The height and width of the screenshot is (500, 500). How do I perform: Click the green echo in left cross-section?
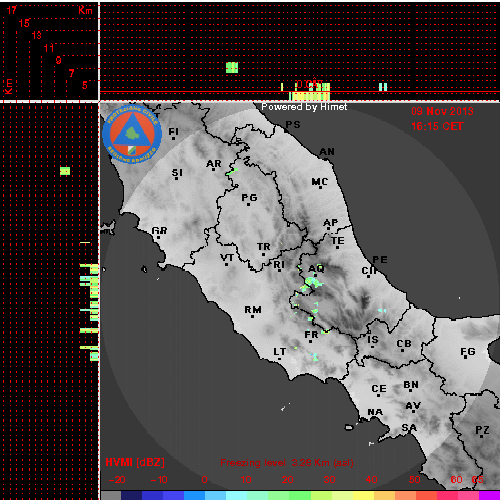point(65,171)
